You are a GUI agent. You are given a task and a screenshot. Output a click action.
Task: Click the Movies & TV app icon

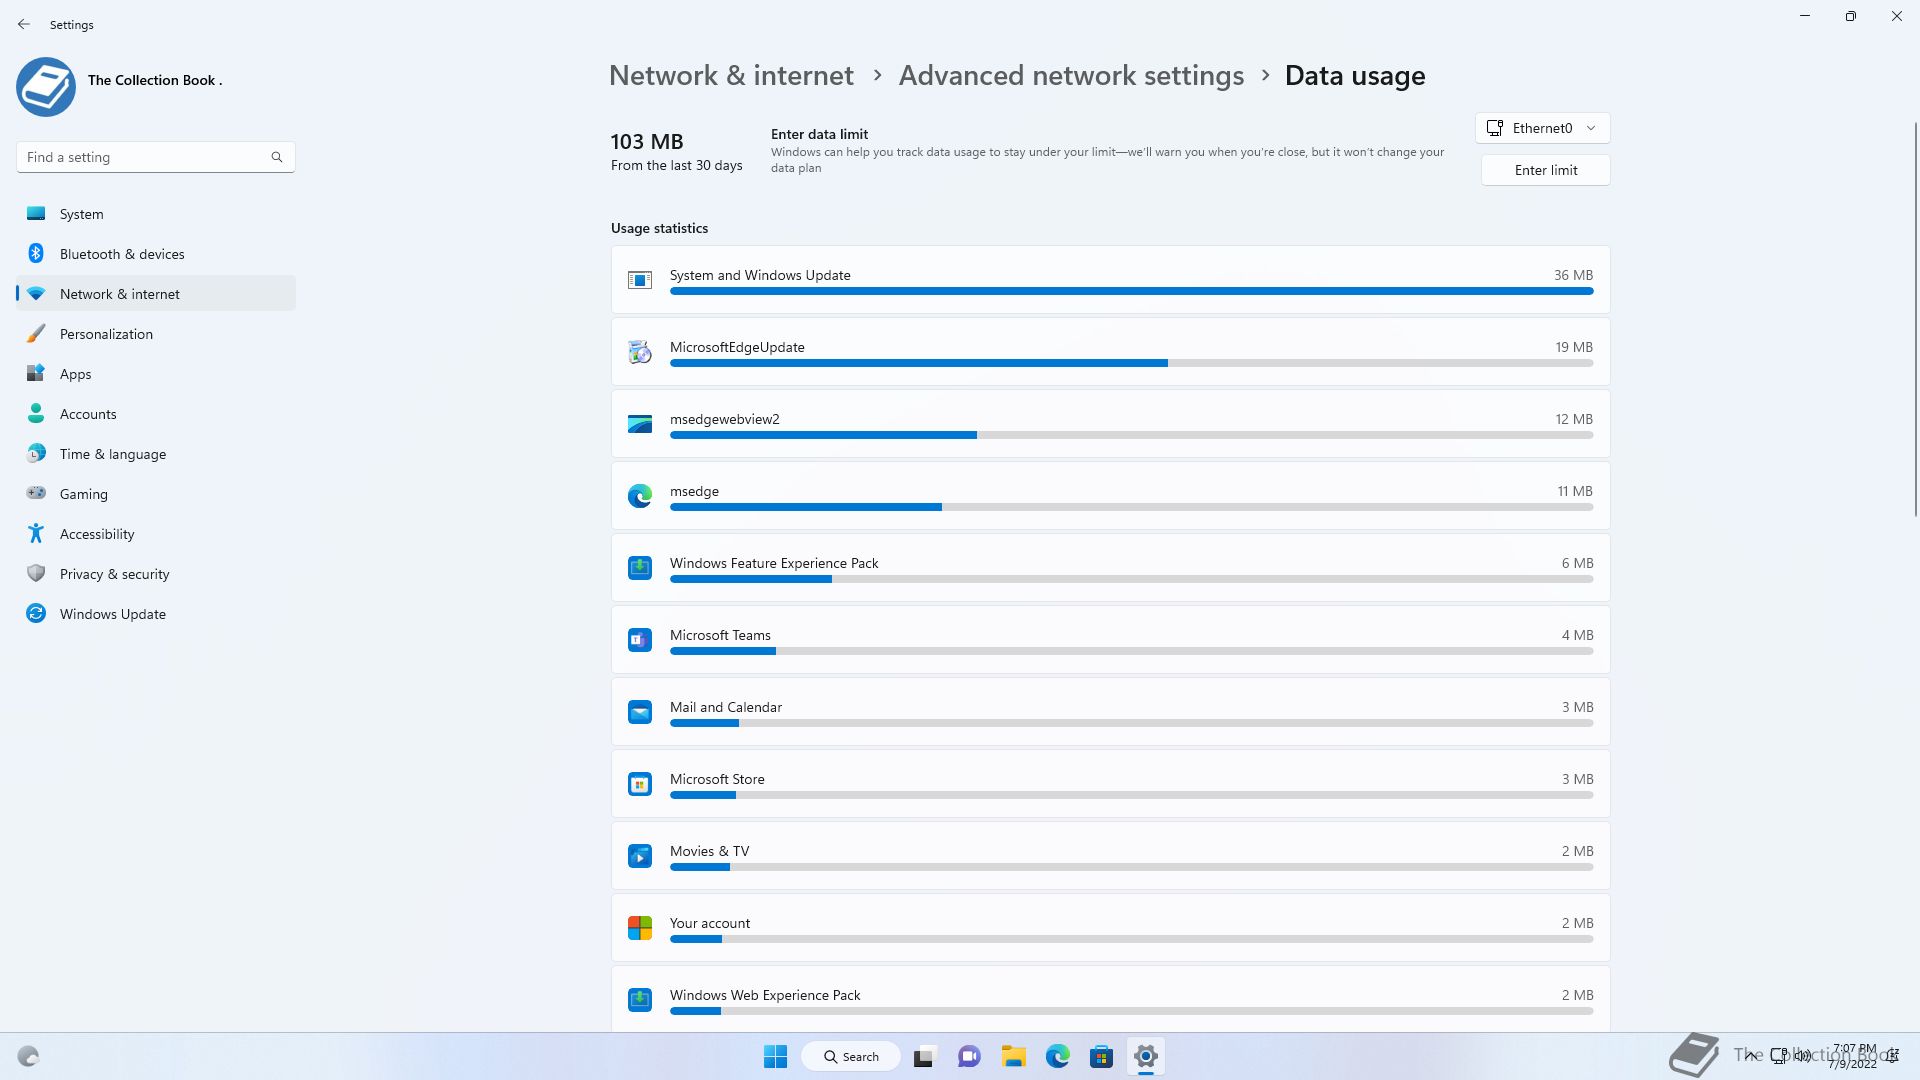[640, 856]
